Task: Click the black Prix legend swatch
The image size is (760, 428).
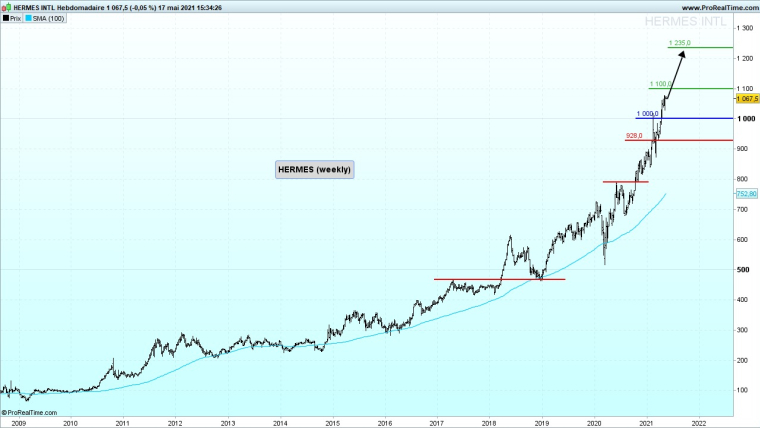Action: [x=5, y=18]
